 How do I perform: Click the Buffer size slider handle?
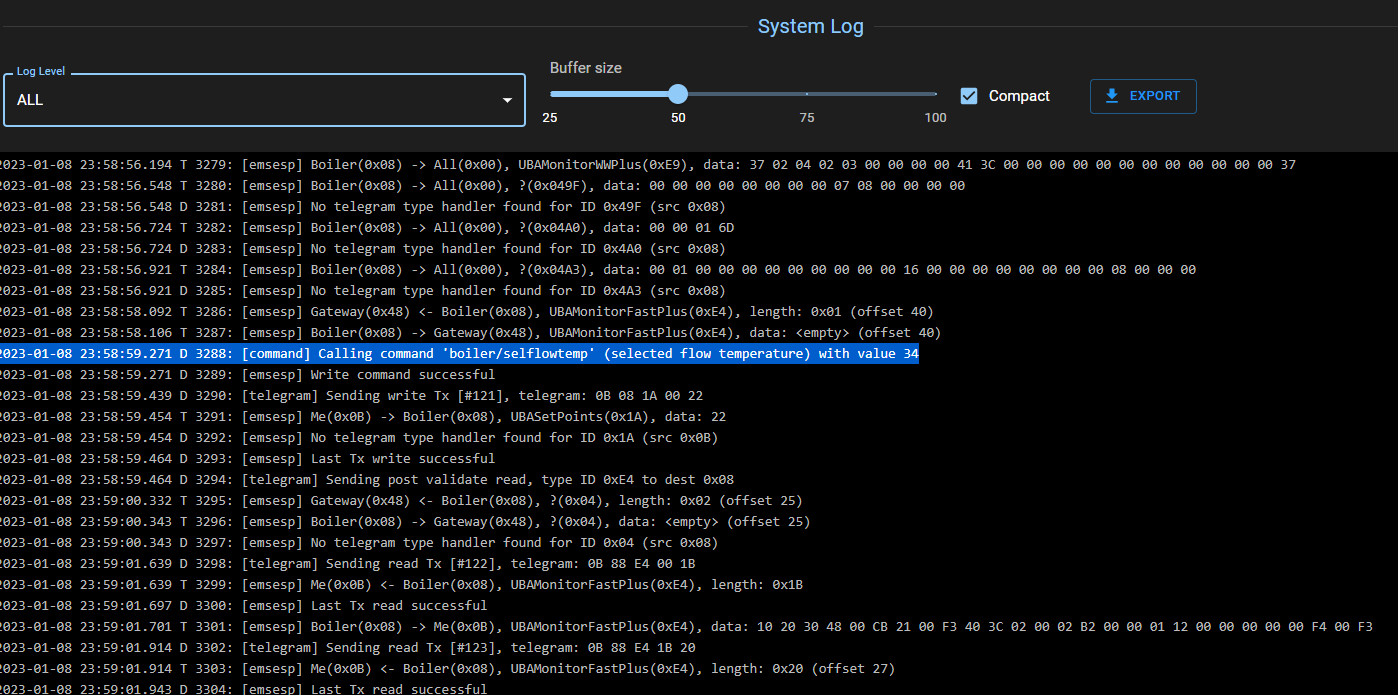click(677, 93)
